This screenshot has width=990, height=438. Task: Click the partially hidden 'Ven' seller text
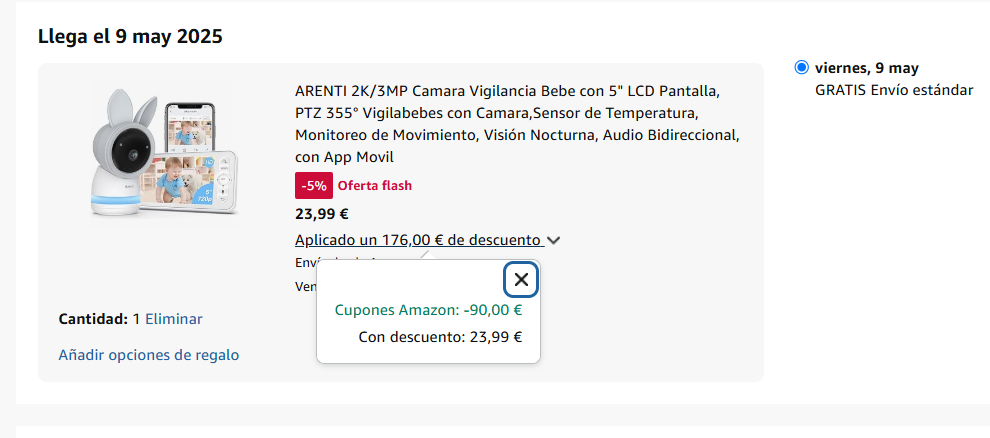tap(306, 287)
